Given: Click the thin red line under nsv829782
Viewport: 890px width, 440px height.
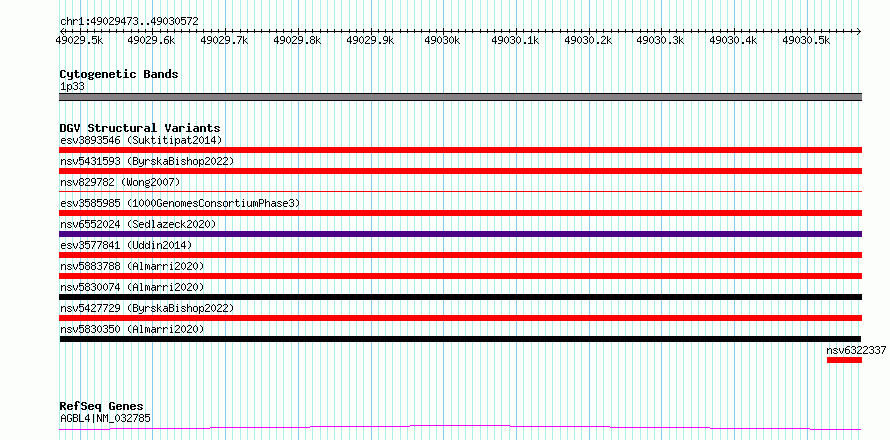Looking at the screenshot, I should click(460, 192).
